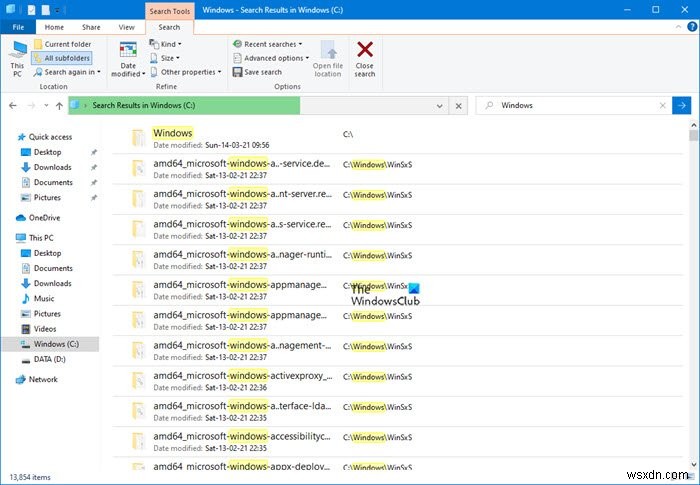The width and height of the screenshot is (700, 485).
Task: Click the Search Tools contextual tab
Action: (x=170, y=11)
